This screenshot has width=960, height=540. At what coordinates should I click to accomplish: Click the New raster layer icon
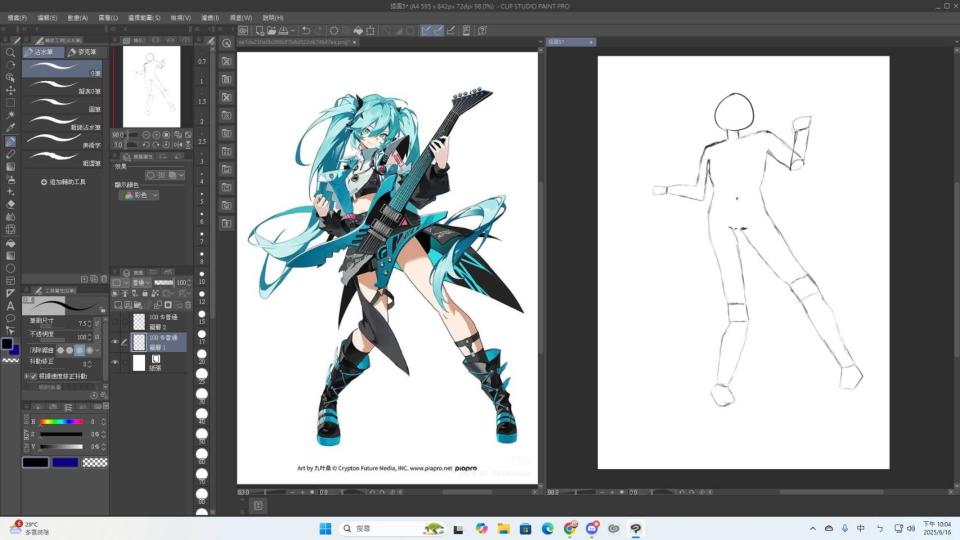(x=118, y=305)
